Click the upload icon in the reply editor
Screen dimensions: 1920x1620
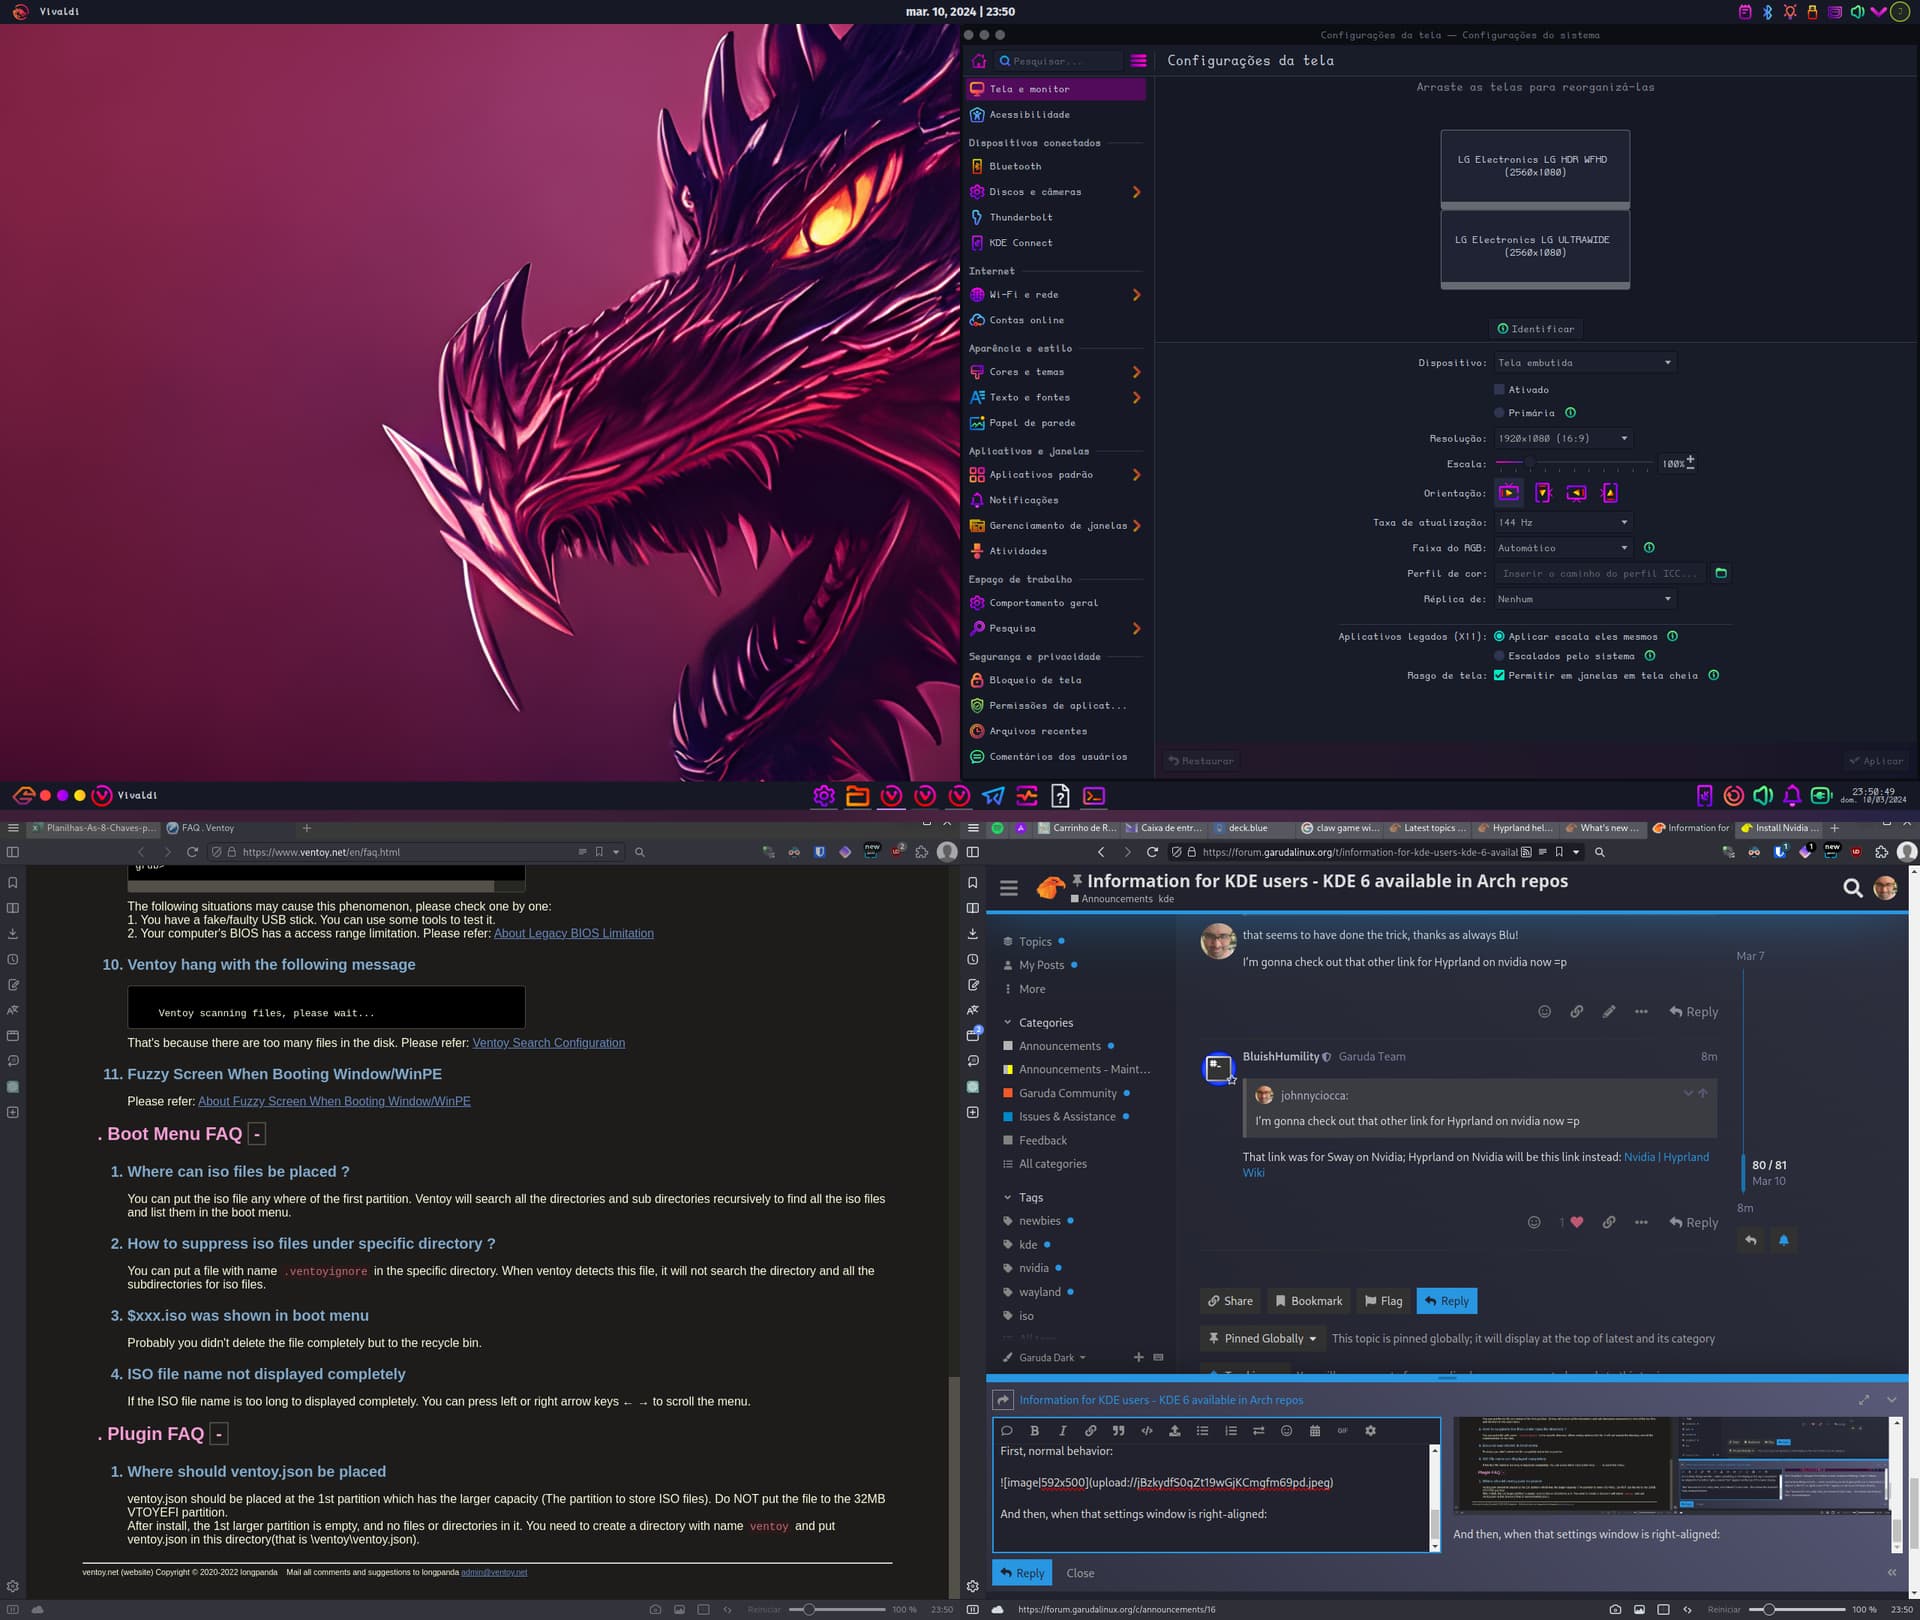[1174, 1430]
